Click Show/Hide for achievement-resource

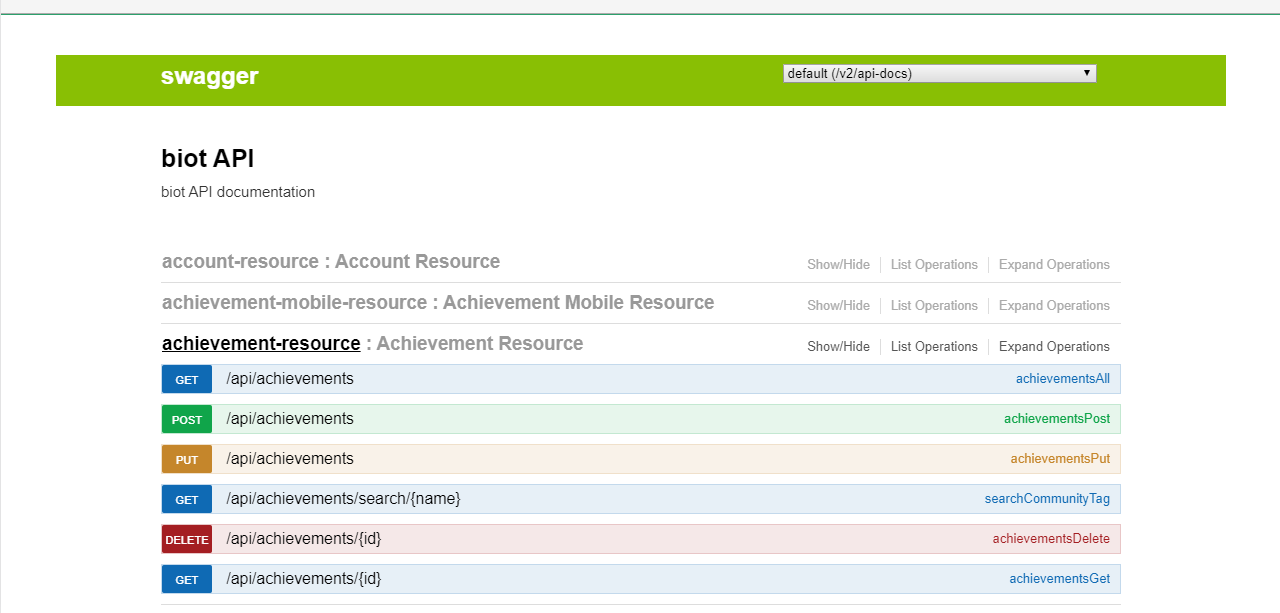point(838,347)
